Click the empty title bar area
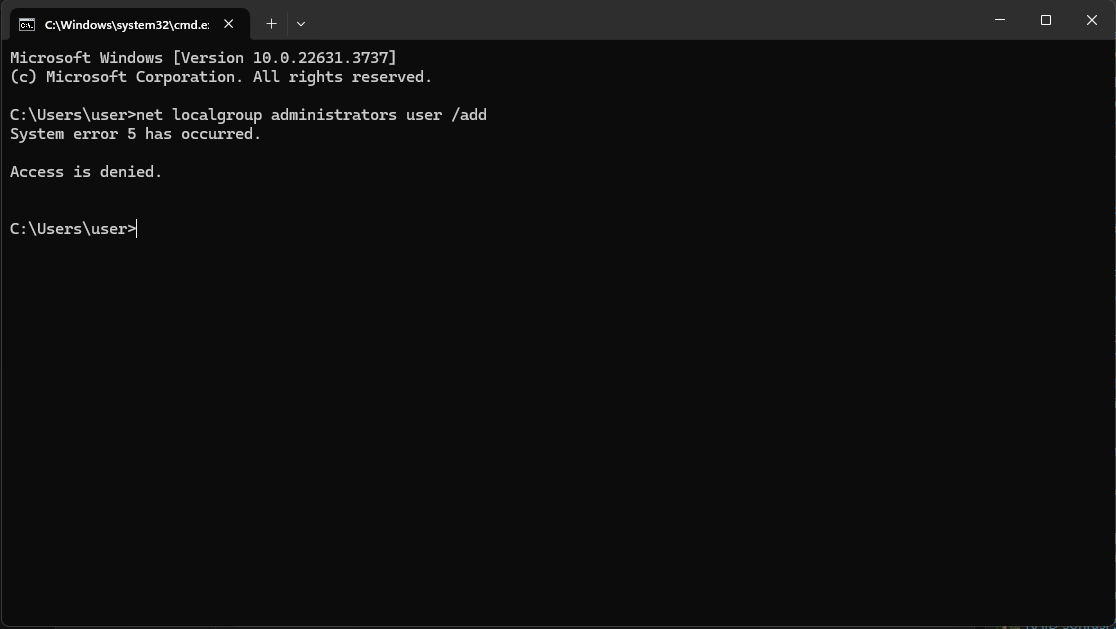The image size is (1116, 629). 640,20
